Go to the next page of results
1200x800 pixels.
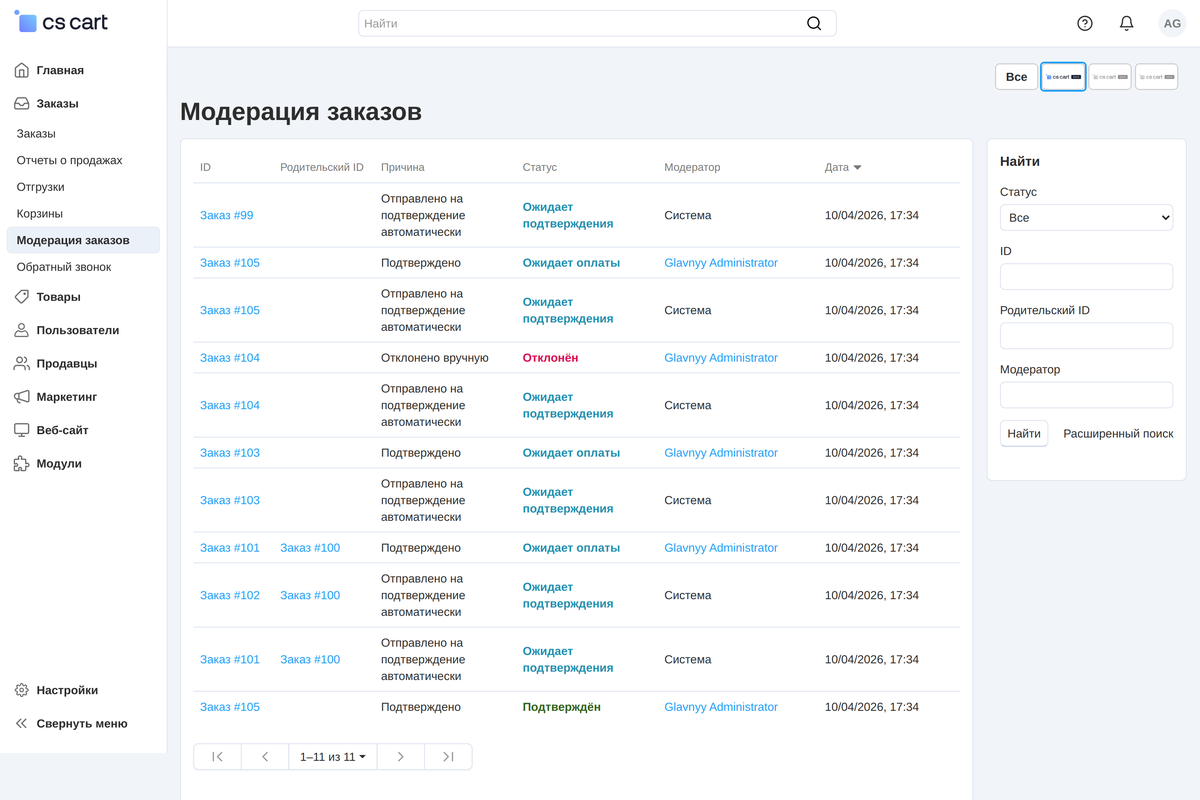pyautogui.click(x=400, y=757)
